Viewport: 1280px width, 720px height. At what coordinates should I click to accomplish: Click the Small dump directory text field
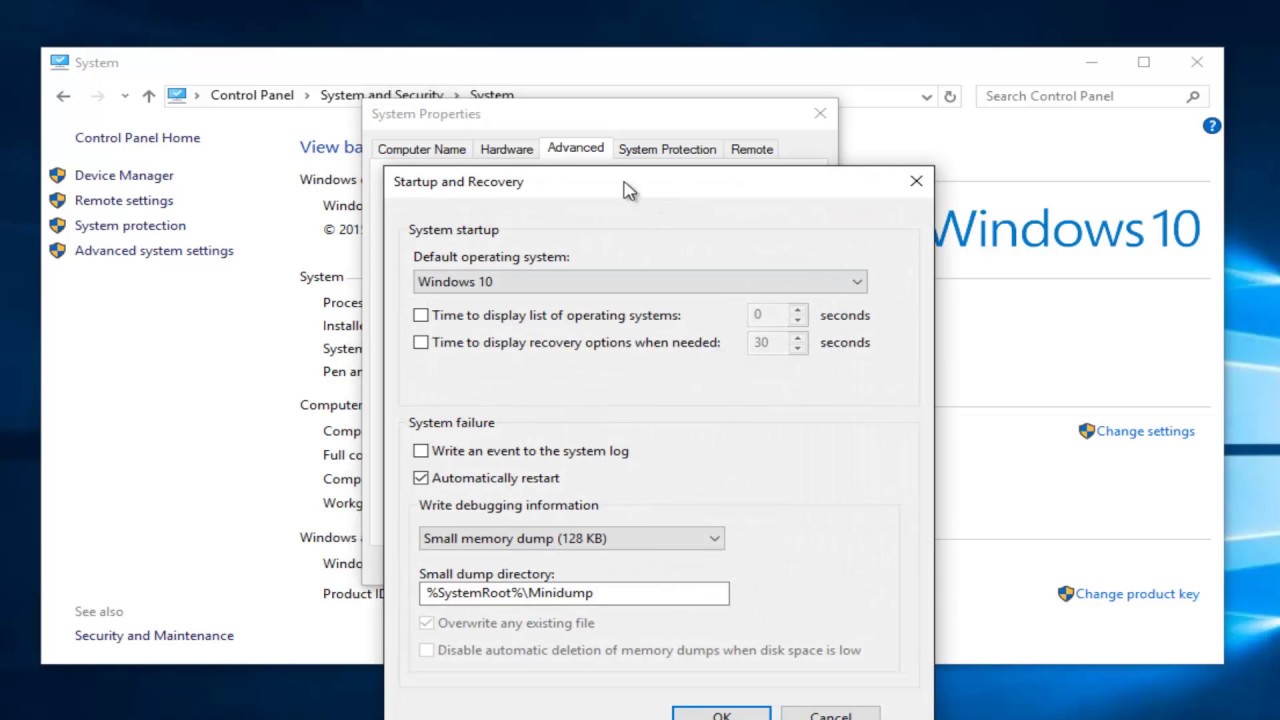click(574, 593)
